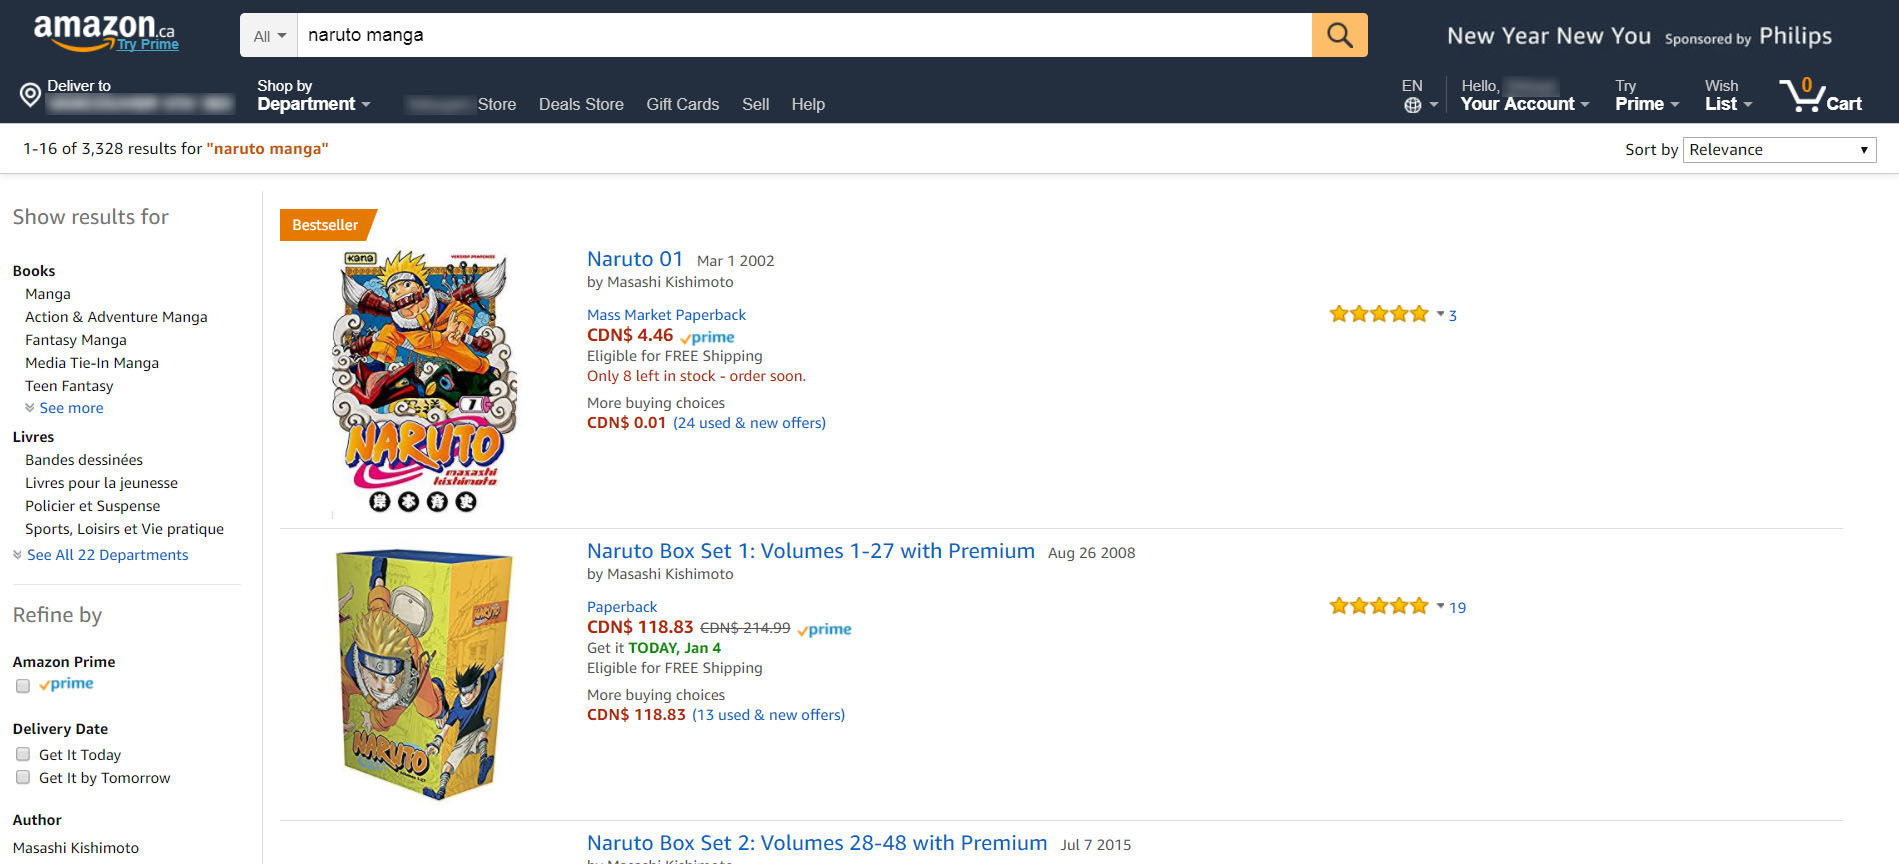Open the shopping cart icon
Image resolution: width=1899 pixels, height=864 pixels.
[x=1820, y=95]
